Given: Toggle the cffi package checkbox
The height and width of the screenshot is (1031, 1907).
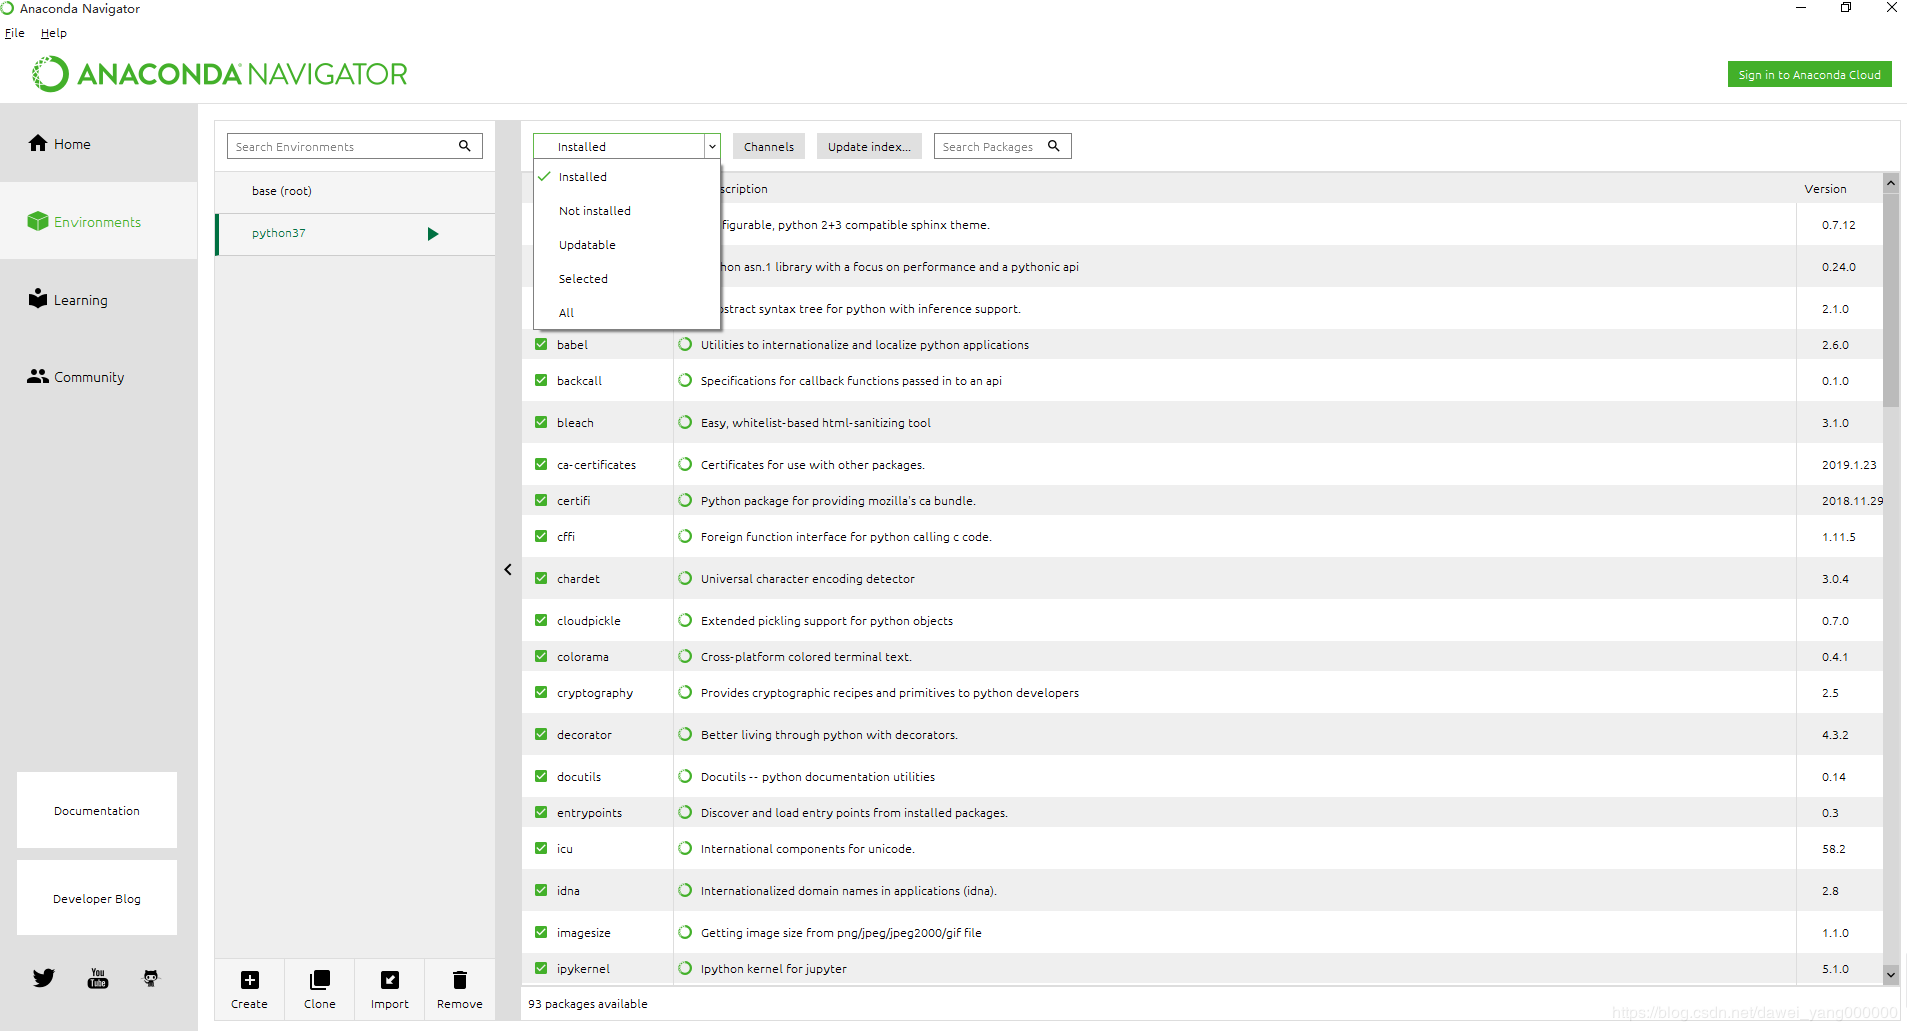Looking at the screenshot, I should pyautogui.click(x=541, y=536).
